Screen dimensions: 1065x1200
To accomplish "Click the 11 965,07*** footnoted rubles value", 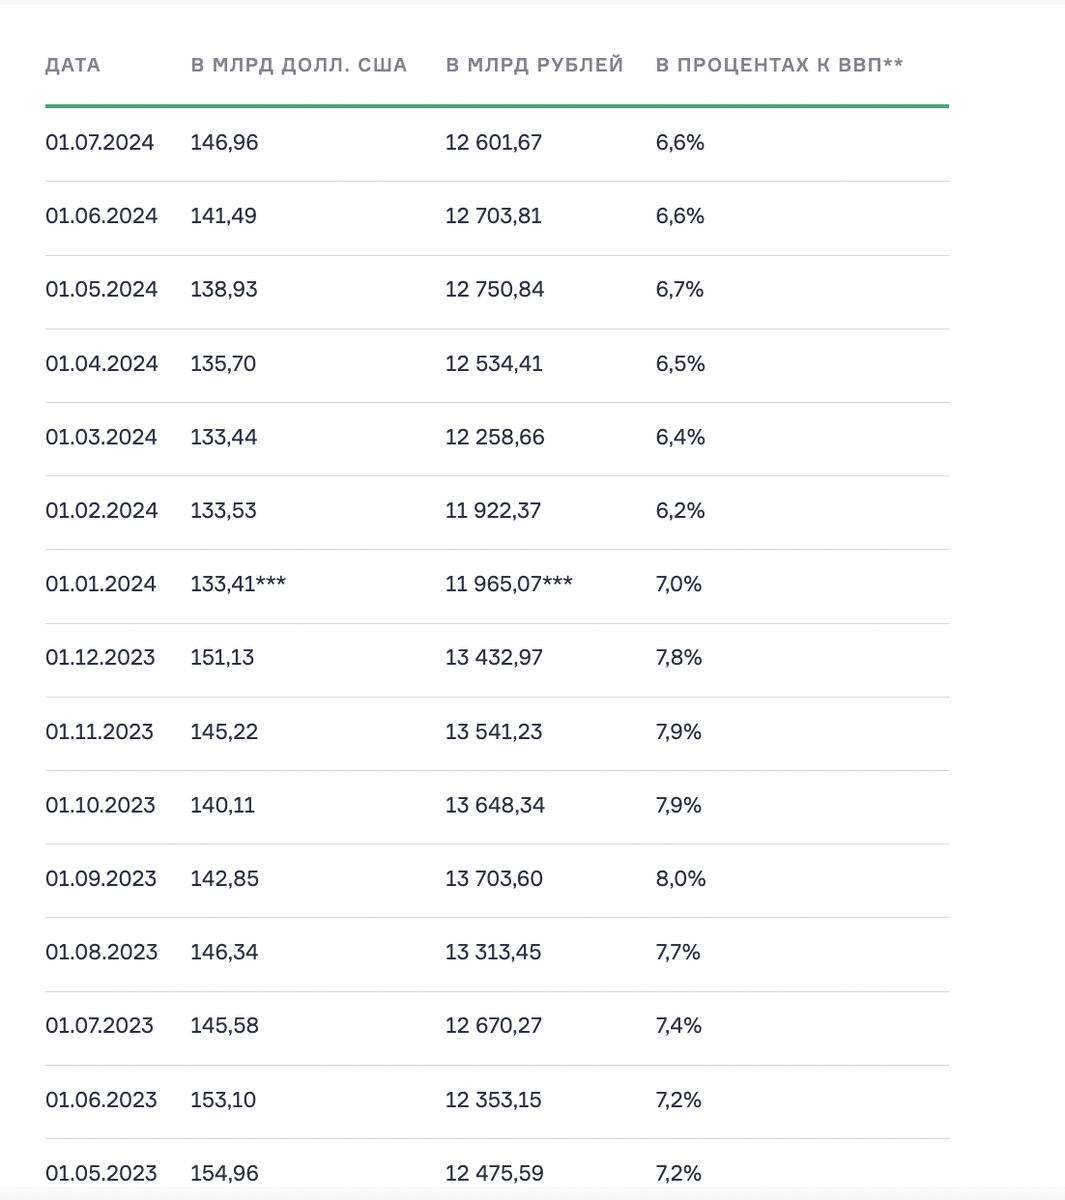I will pyautogui.click(x=508, y=584).
